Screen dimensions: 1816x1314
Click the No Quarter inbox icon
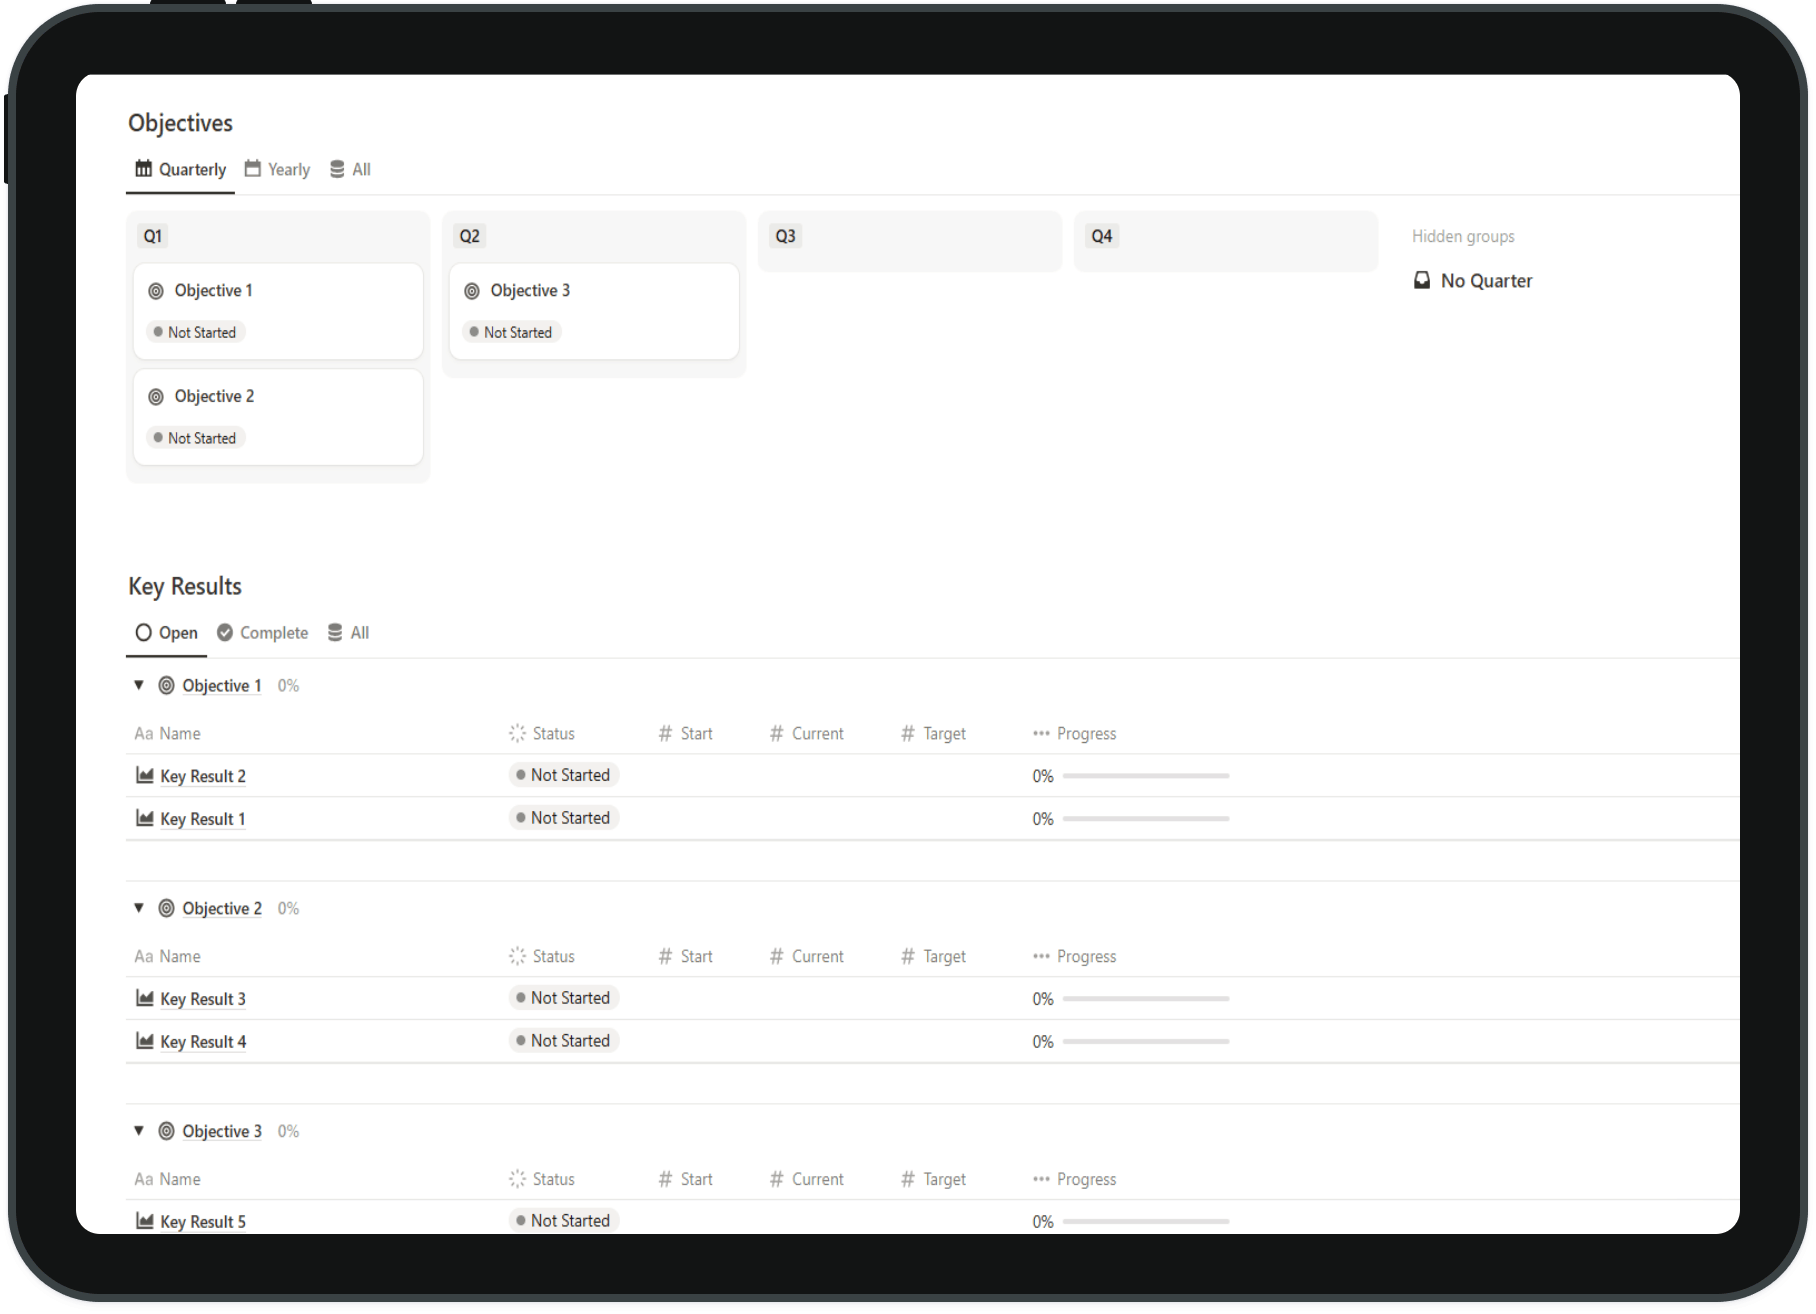1422,280
